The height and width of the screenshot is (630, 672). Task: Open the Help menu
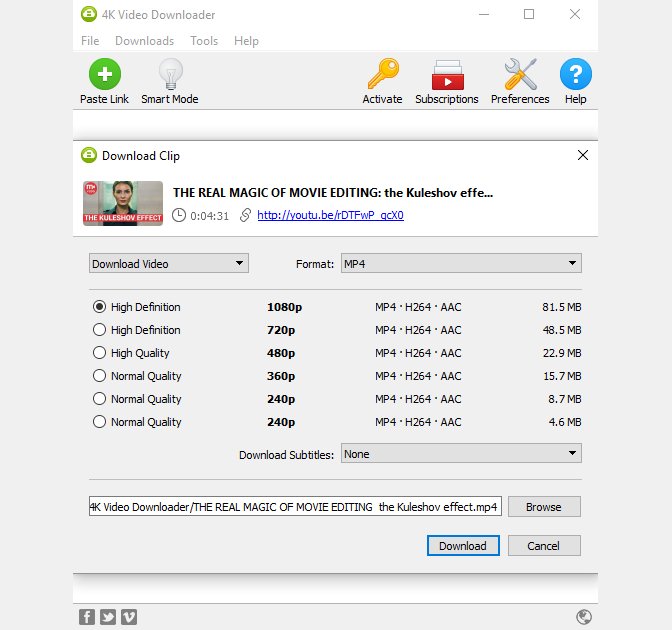pos(246,41)
